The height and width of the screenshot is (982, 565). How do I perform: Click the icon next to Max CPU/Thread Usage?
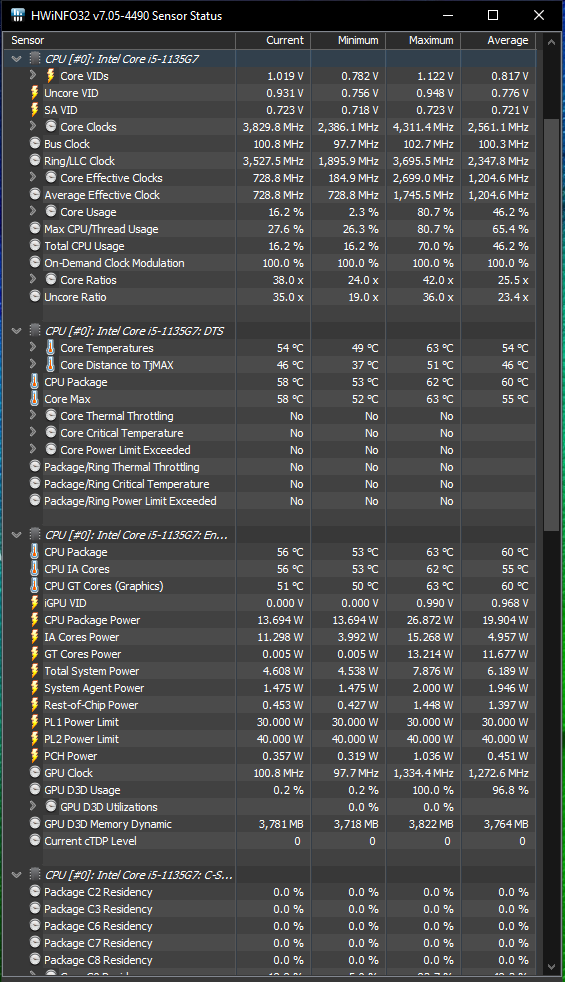35,229
